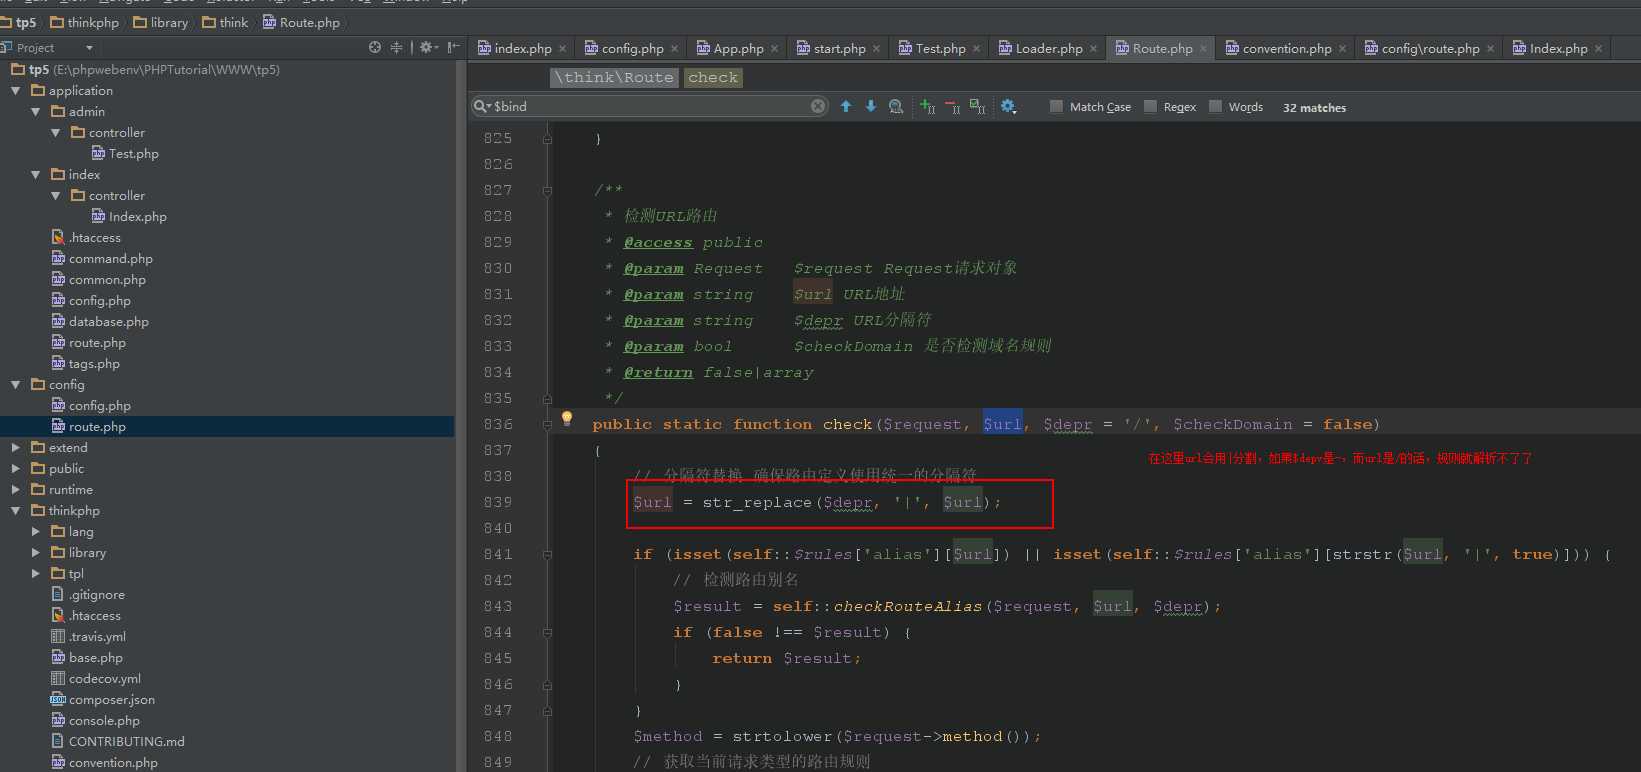
Task: Fold the check function at line 836
Action: (x=547, y=425)
